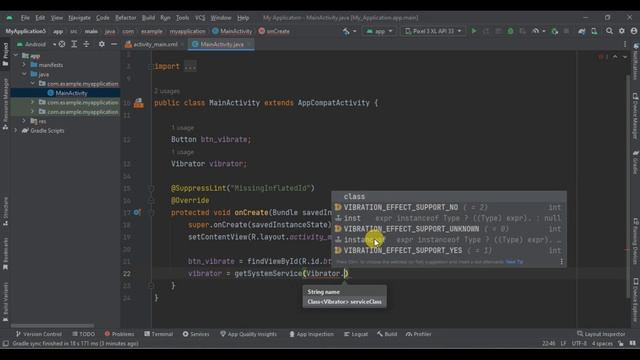Expand Gradle Scripts node

click(16, 131)
